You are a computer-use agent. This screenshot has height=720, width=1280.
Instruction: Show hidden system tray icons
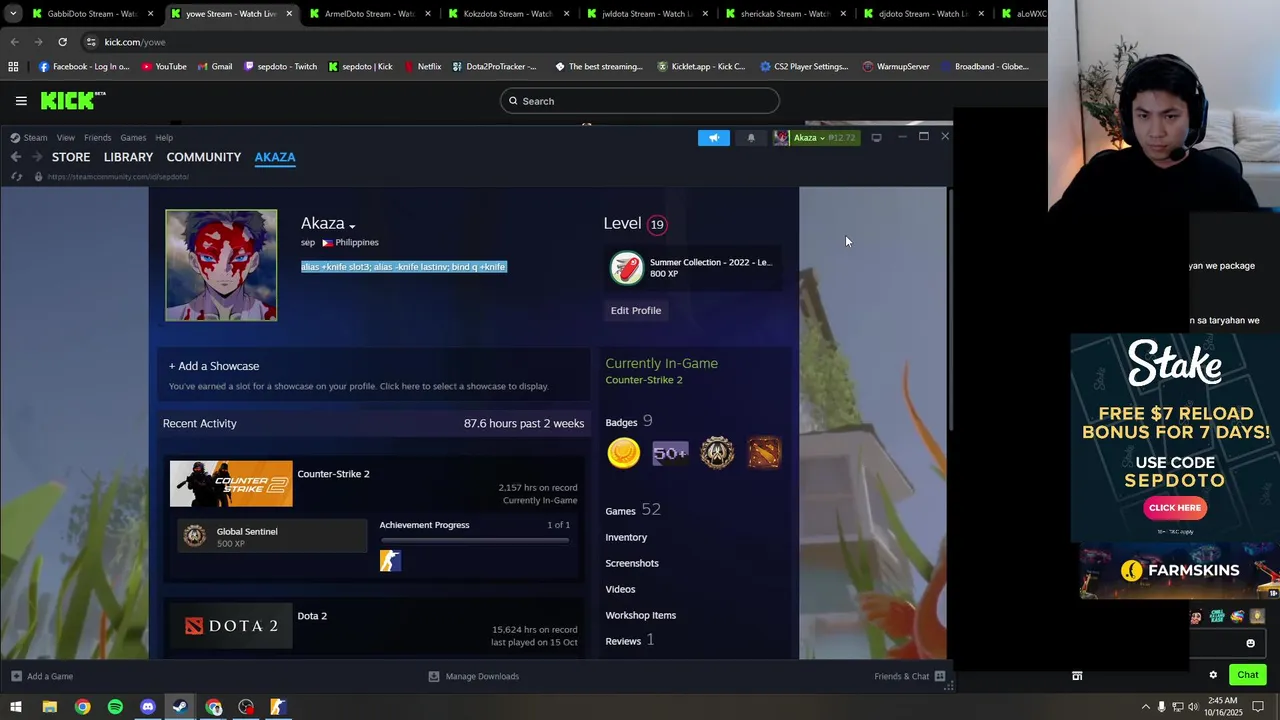[x=1145, y=707]
